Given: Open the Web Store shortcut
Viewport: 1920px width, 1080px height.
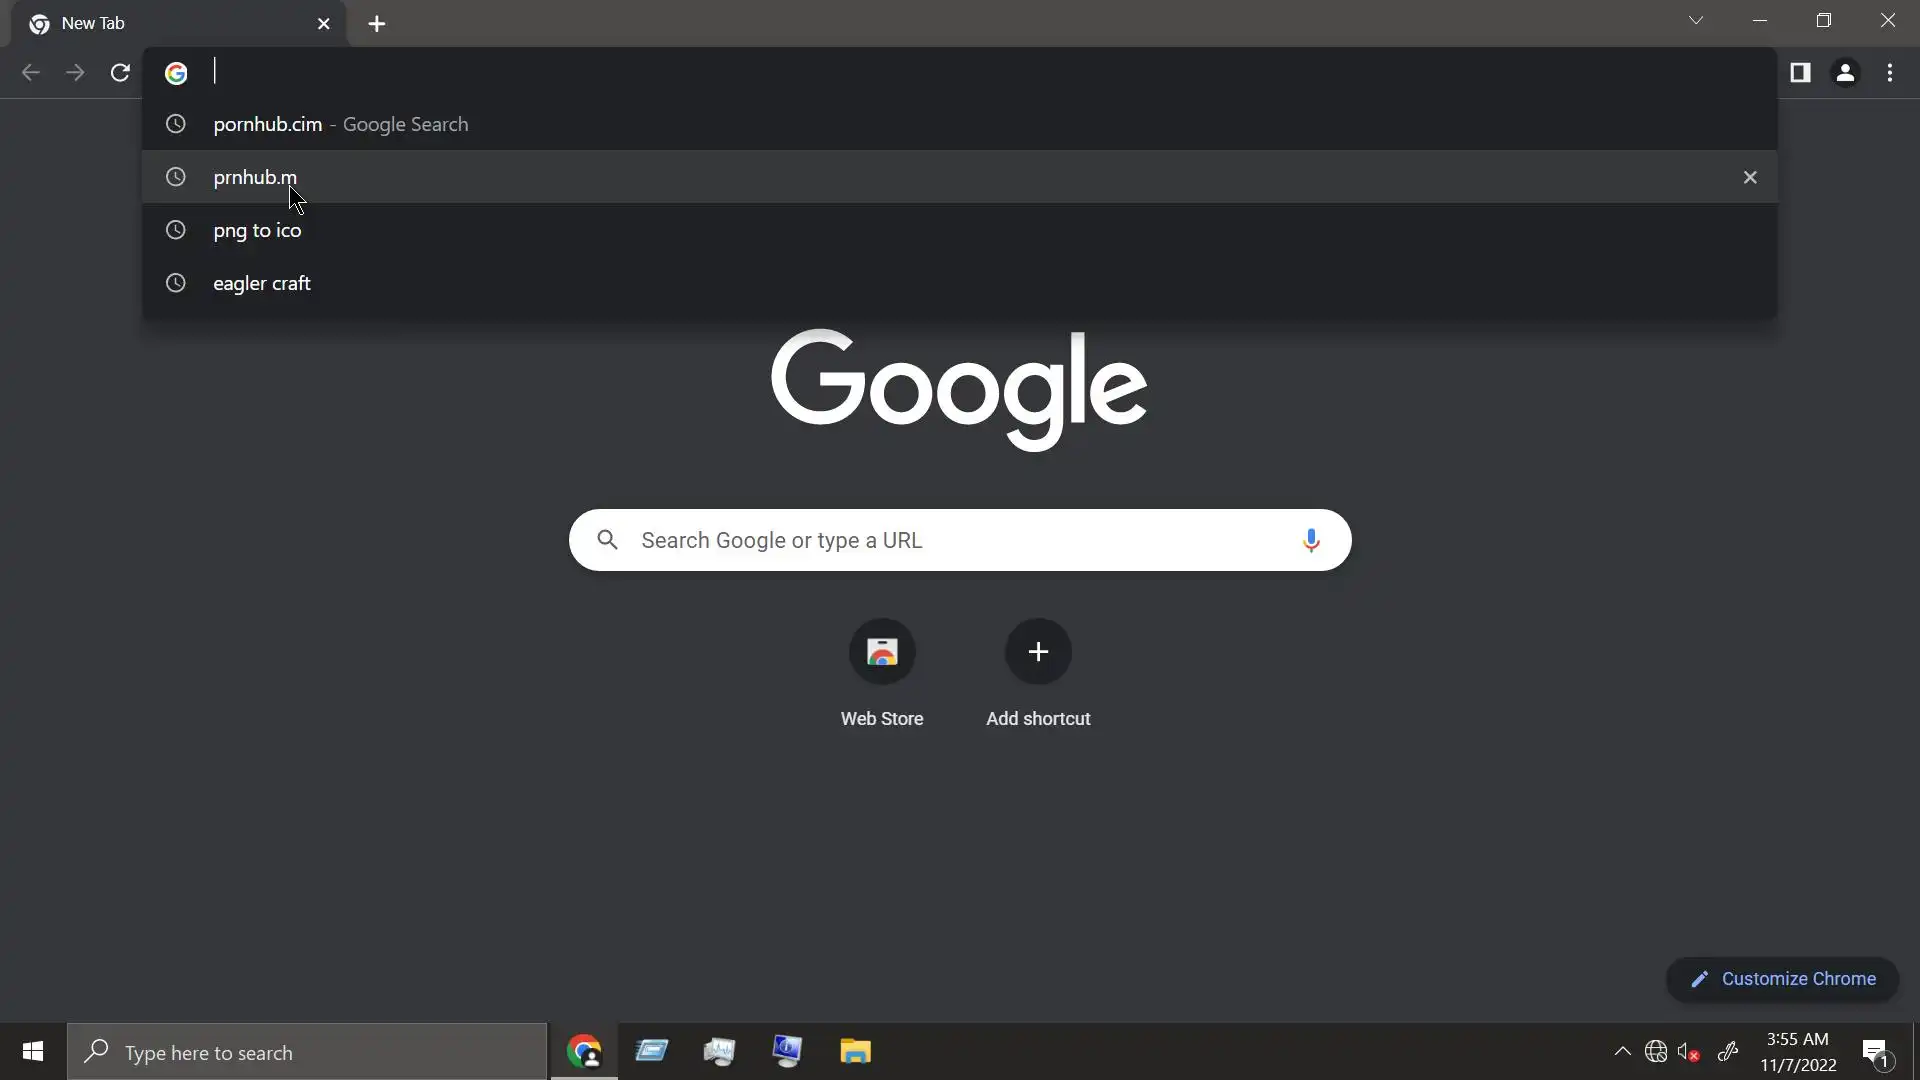Looking at the screenshot, I should click(x=881, y=652).
